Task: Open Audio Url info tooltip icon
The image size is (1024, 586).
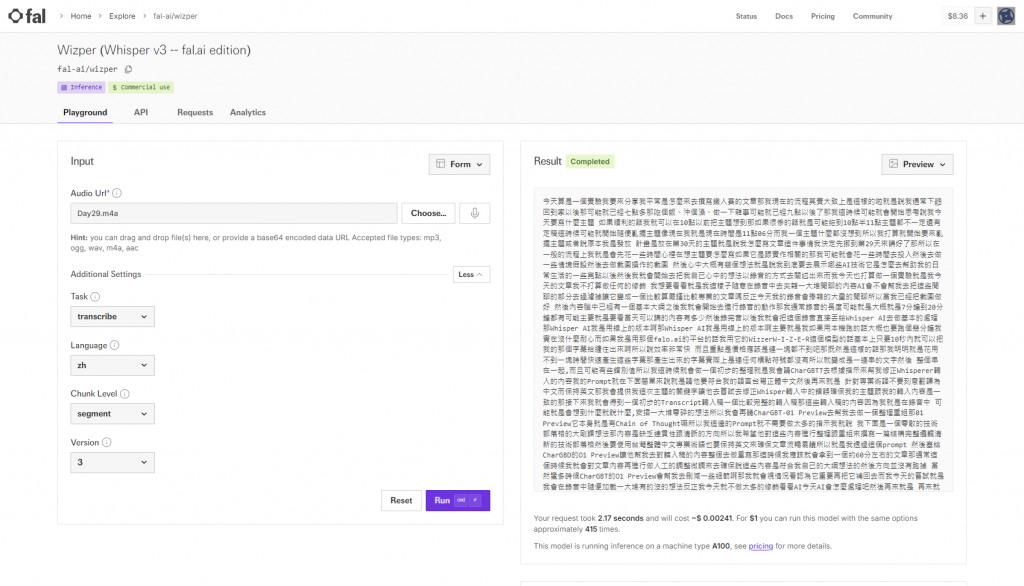Action: tap(117, 193)
